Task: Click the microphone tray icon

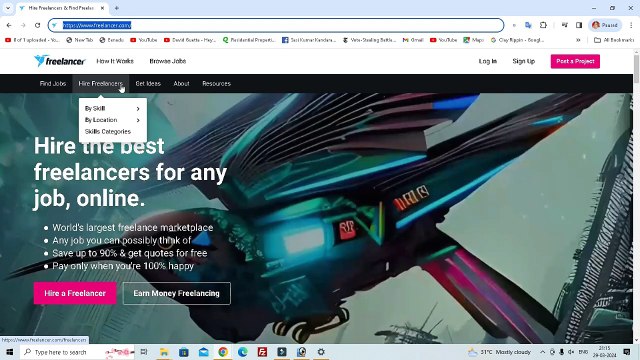Action: tap(562, 352)
